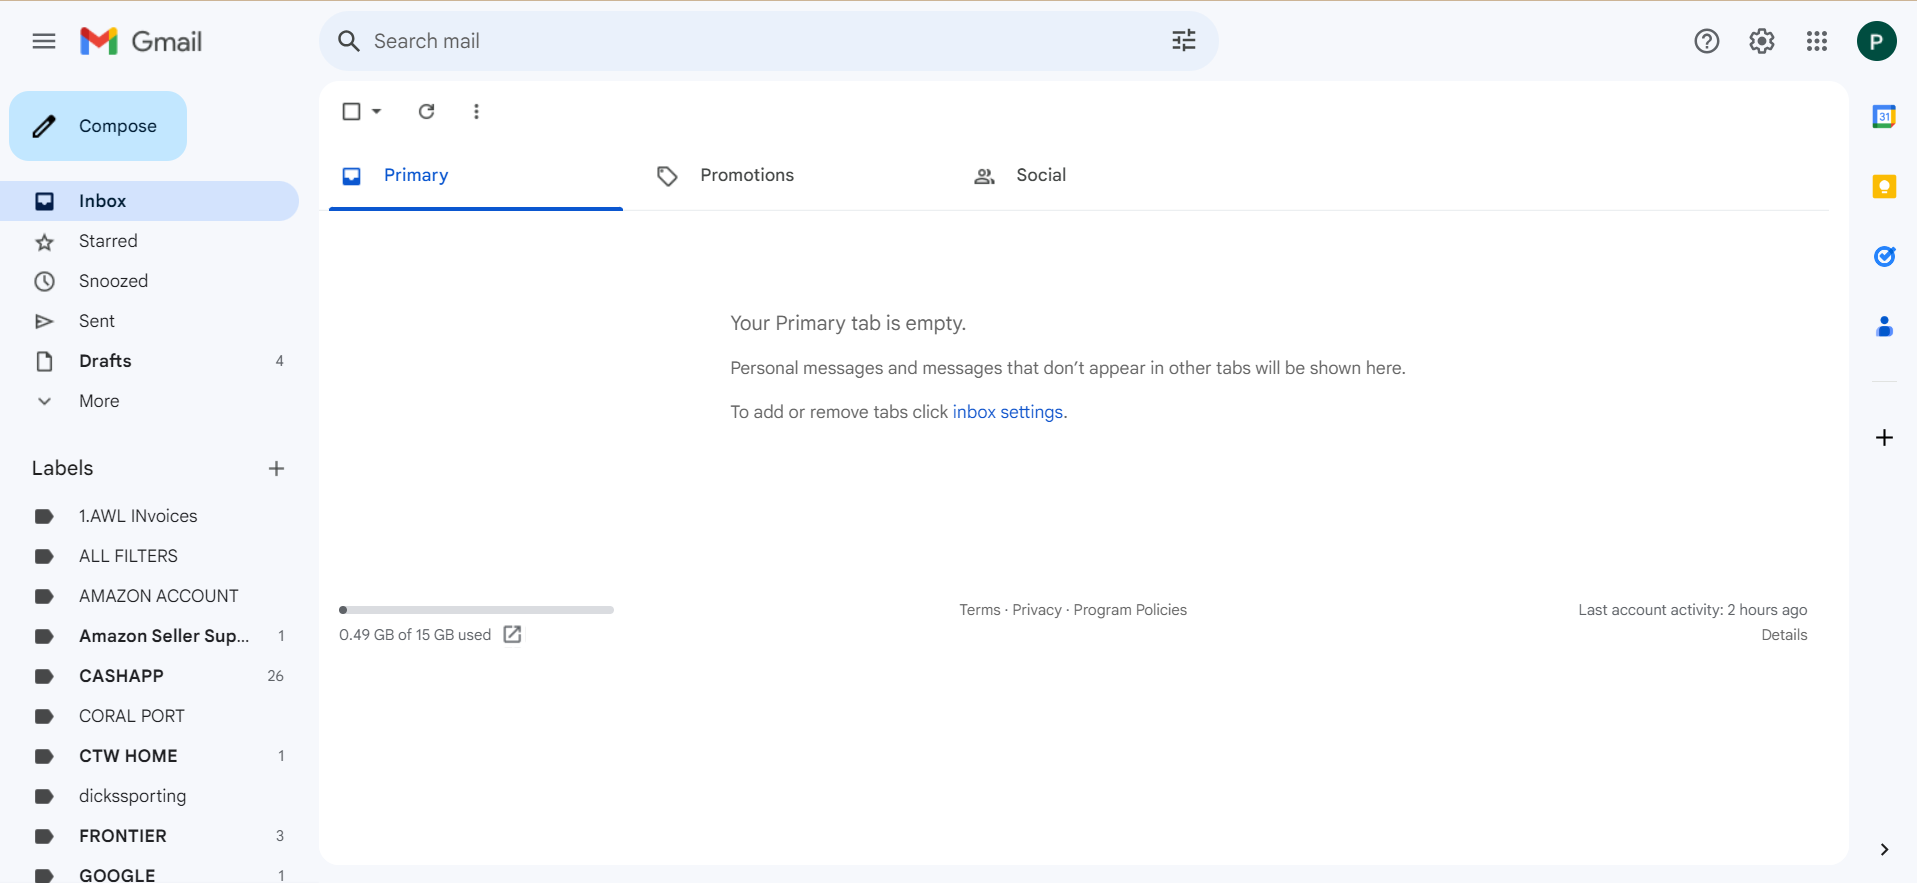1917x883 pixels.
Task: View account activity Details
Action: pyautogui.click(x=1784, y=635)
